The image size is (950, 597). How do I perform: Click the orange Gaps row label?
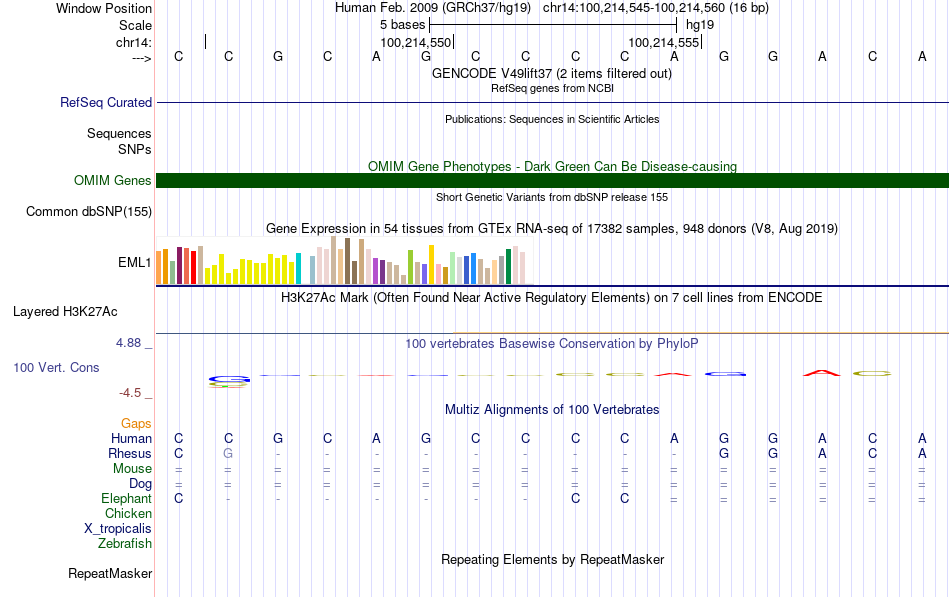(136, 423)
